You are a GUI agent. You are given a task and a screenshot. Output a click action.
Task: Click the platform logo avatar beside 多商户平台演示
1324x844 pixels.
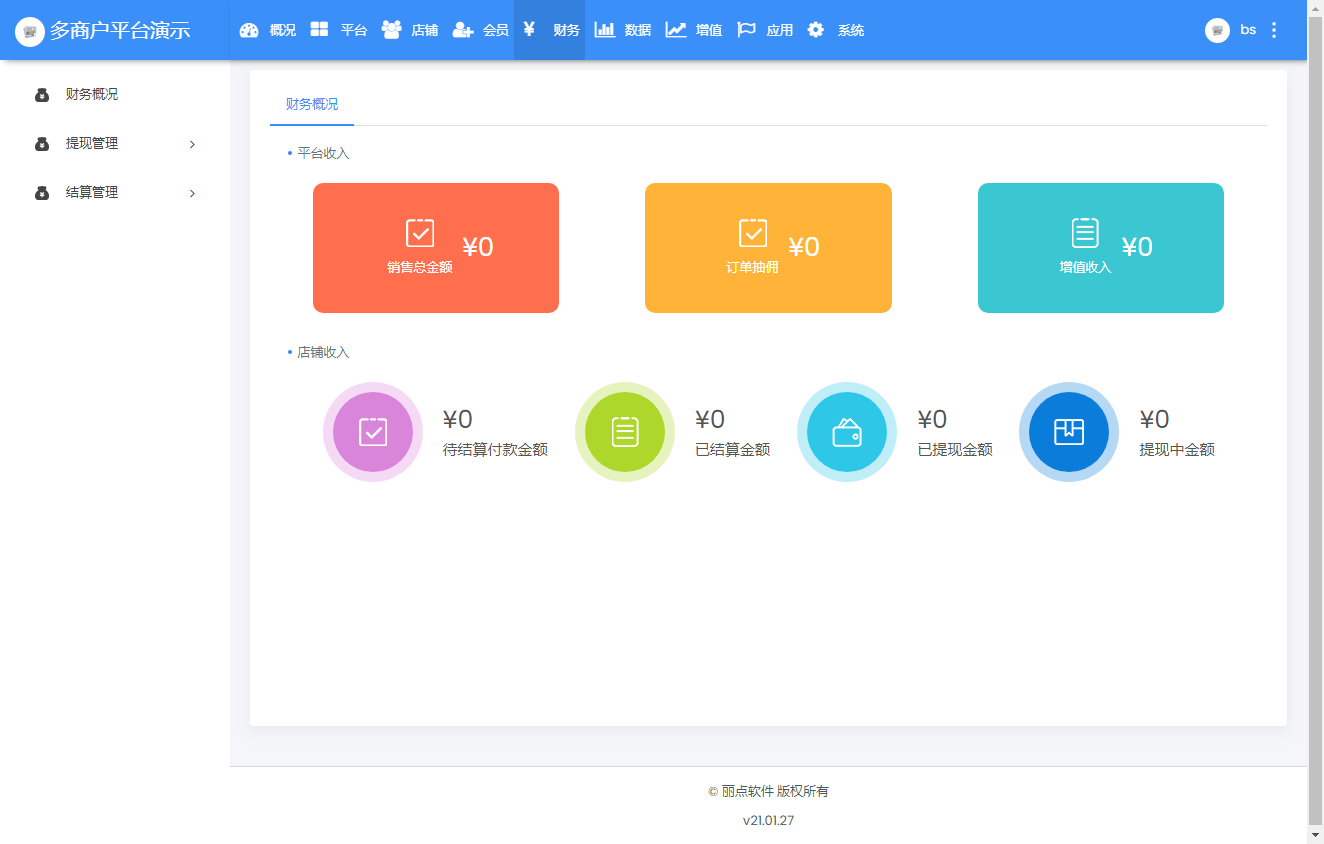tap(30, 31)
